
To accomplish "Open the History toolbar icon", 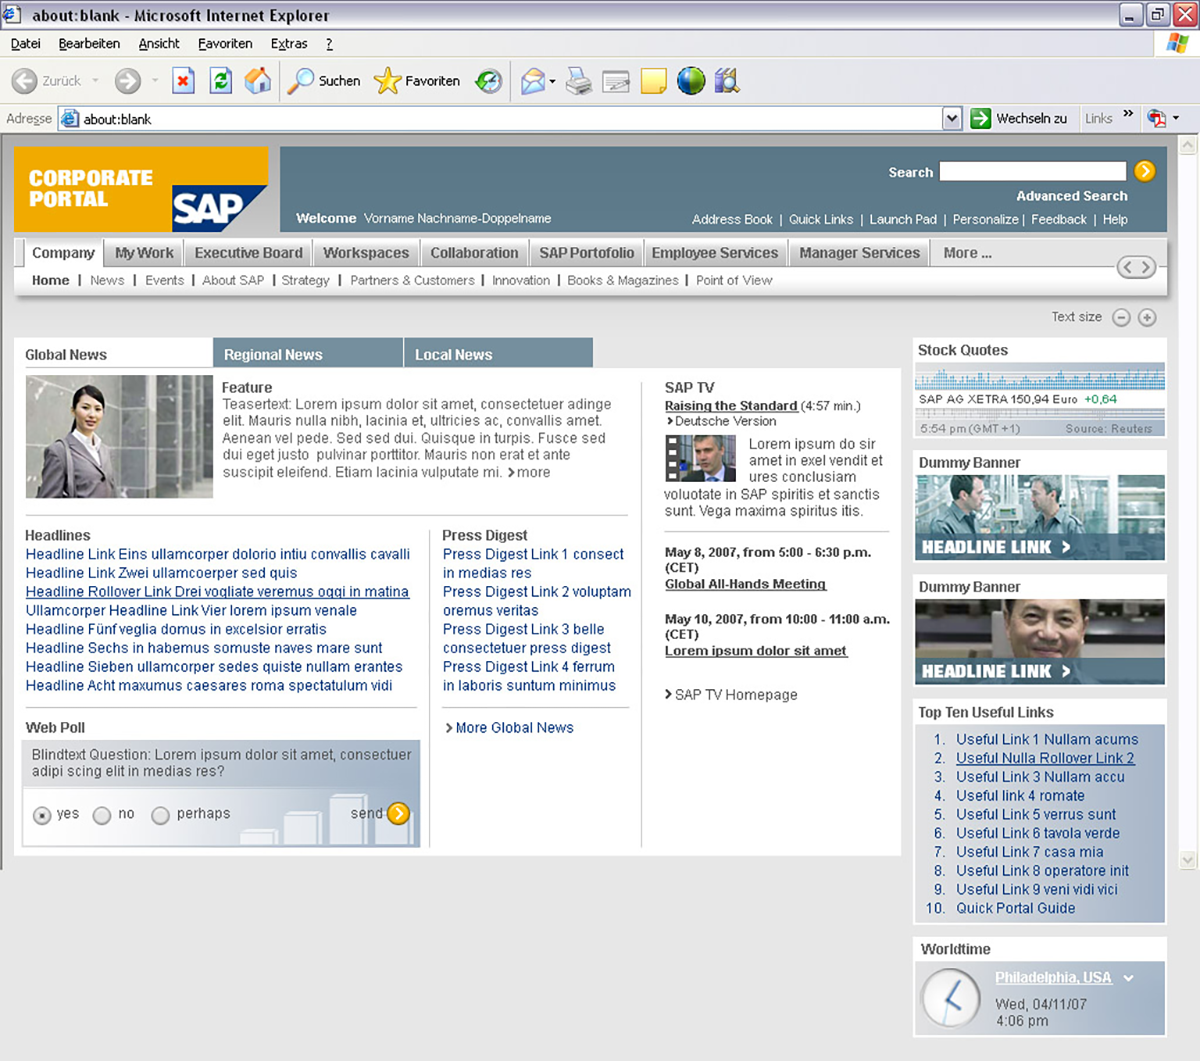I will [488, 81].
